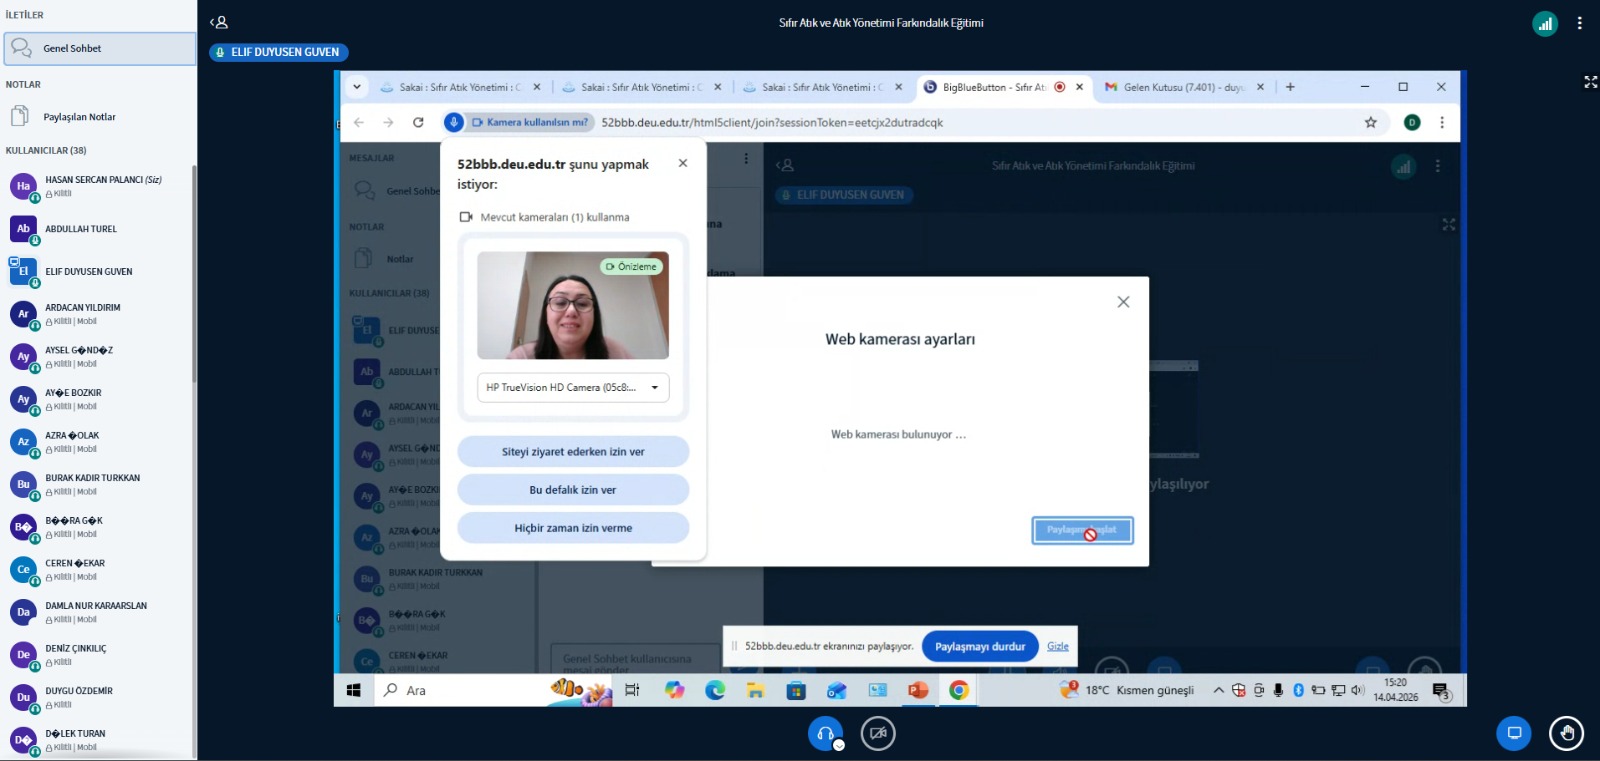This screenshot has height=761, width=1600.
Task: Select the Genel Sohbet chat item
Action: click(99, 48)
